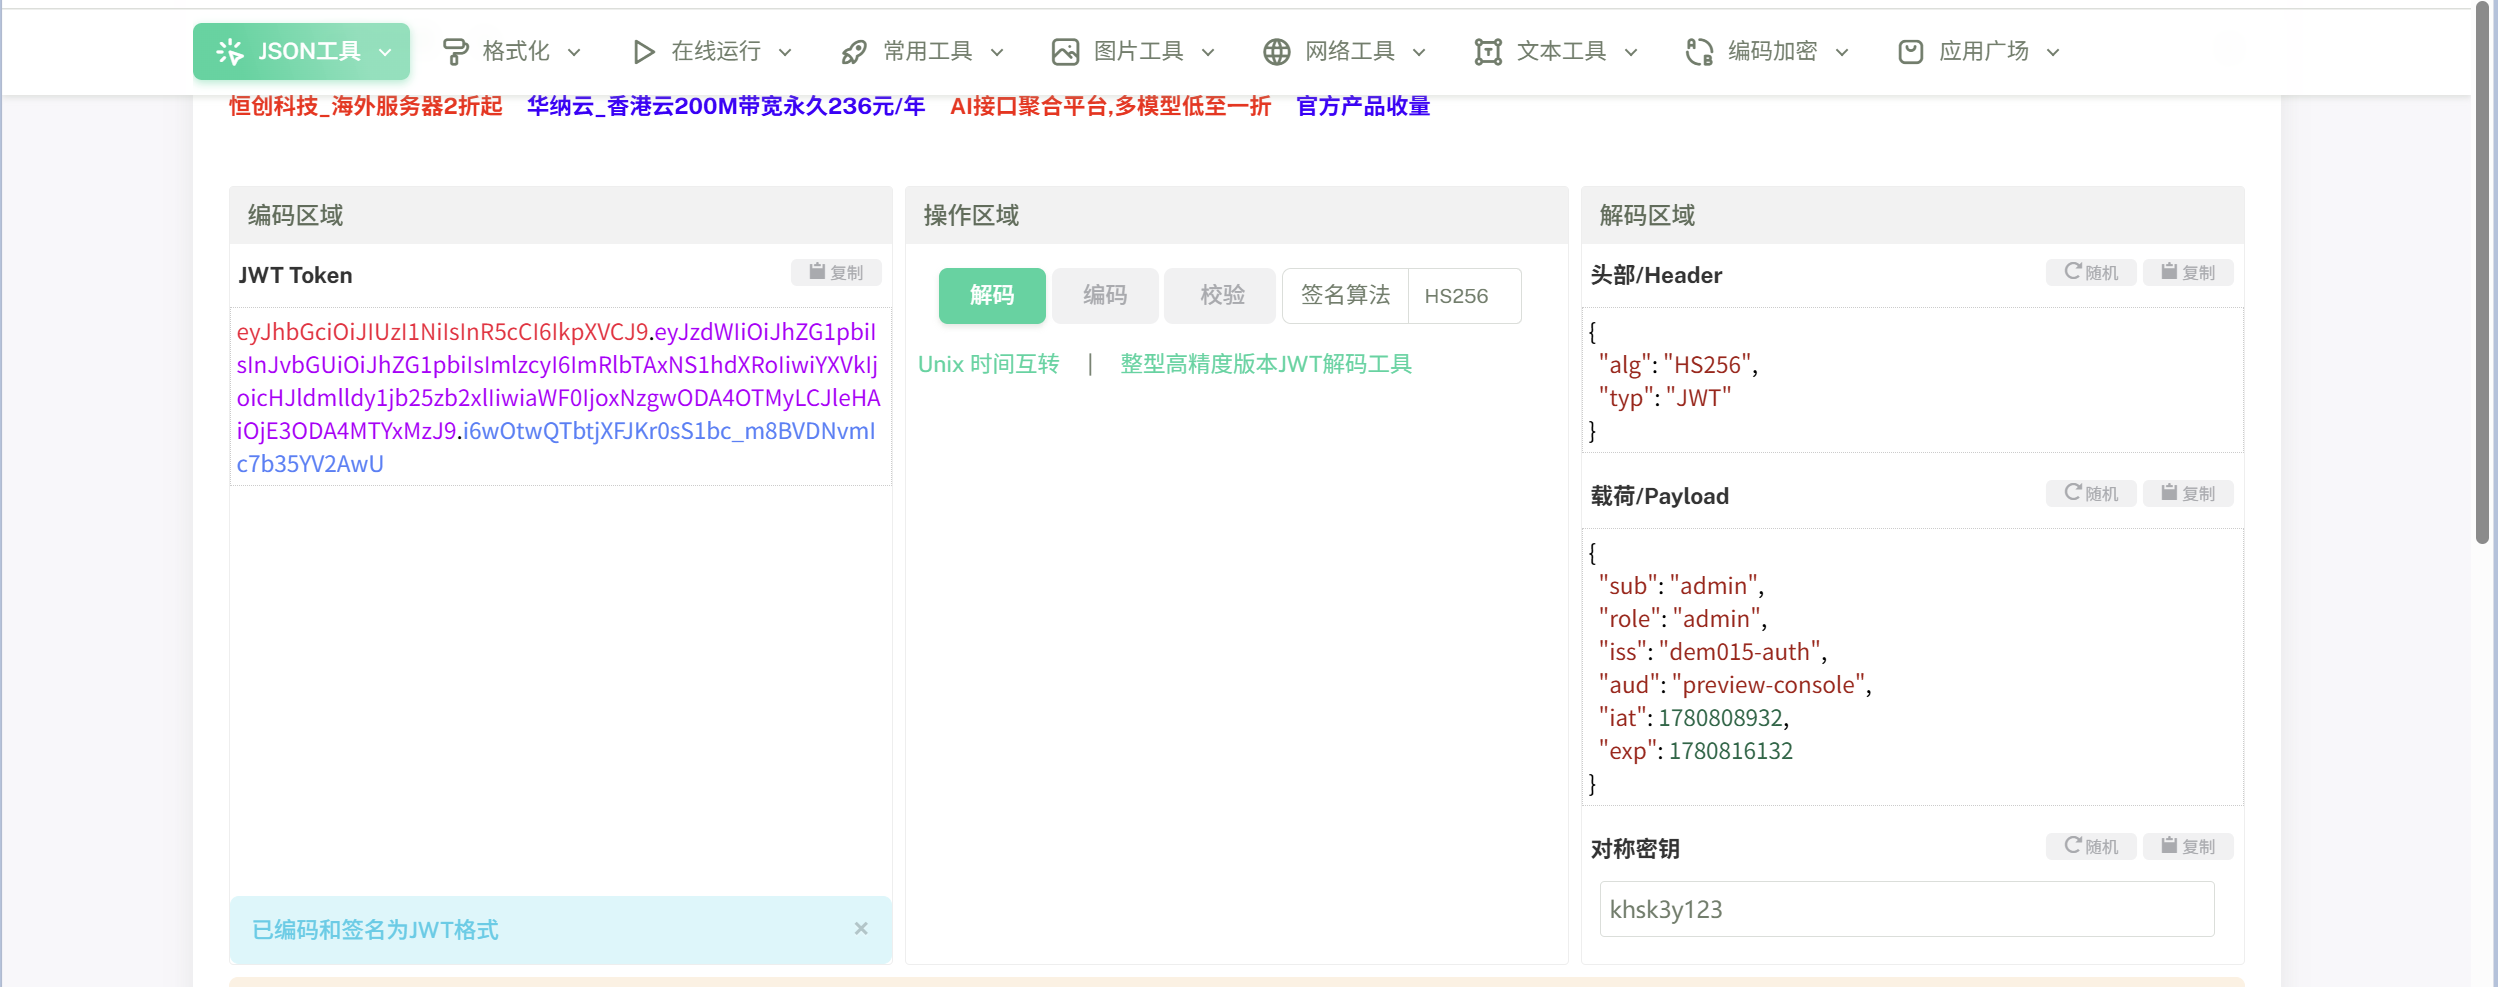Close the 已编码和签名为JWT格式 notice

coord(861,929)
